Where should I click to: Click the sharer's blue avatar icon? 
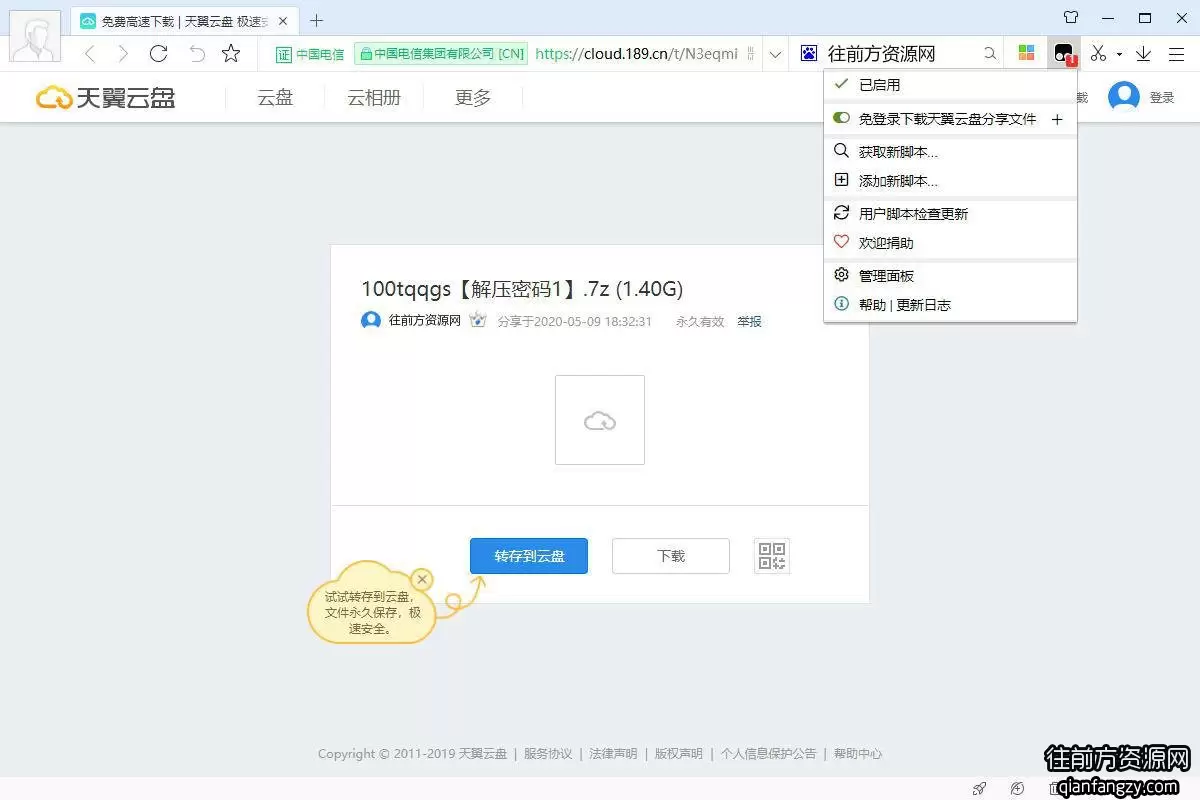point(371,321)
